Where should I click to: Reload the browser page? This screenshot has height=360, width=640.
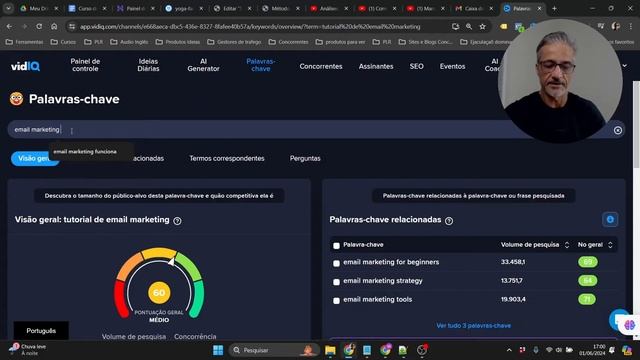coord(39,26)
